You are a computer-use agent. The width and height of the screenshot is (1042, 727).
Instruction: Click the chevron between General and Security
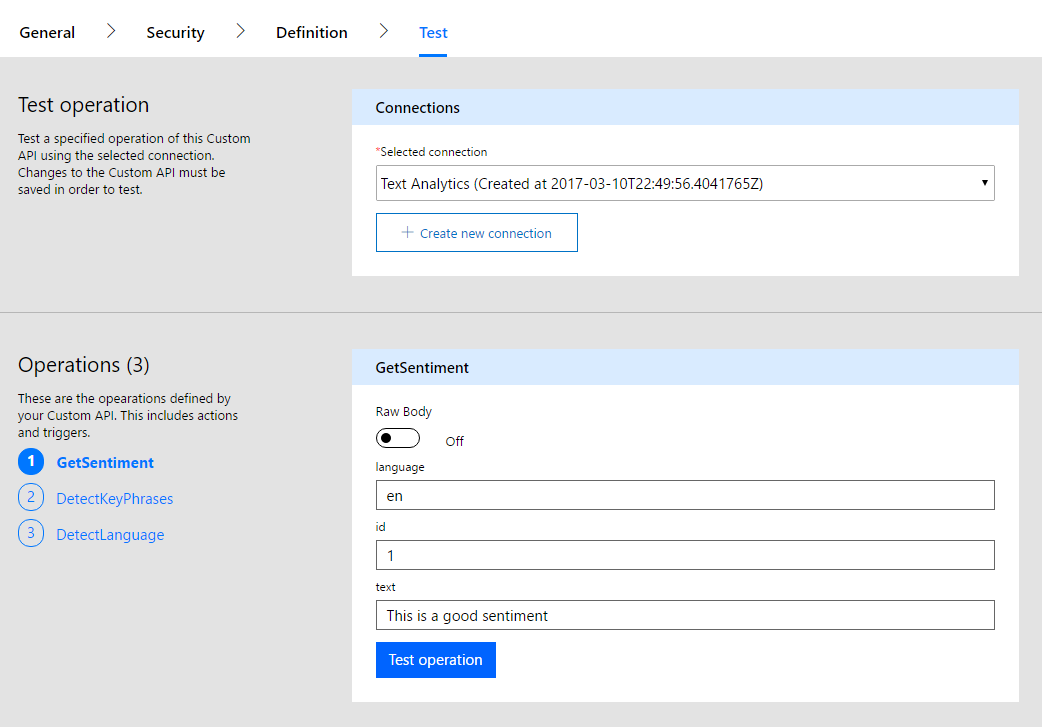point(110,31)
